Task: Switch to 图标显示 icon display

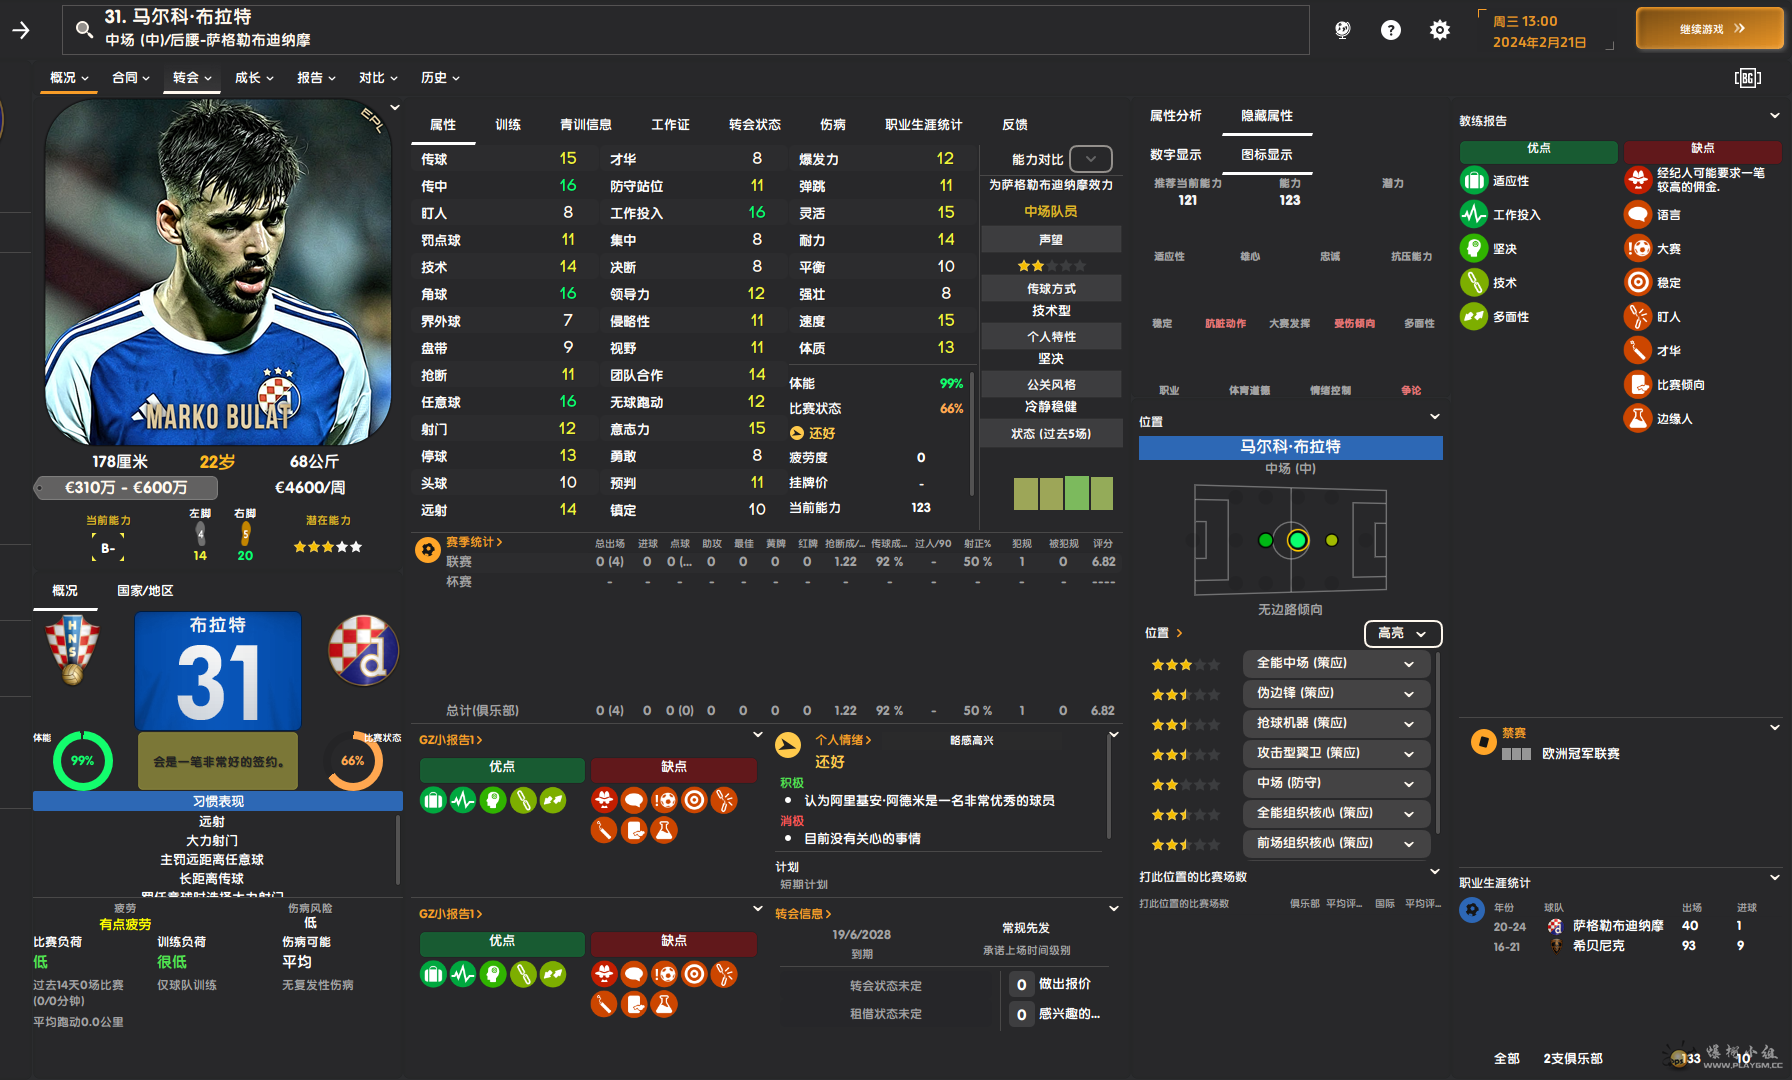Action: point(1266,155)
